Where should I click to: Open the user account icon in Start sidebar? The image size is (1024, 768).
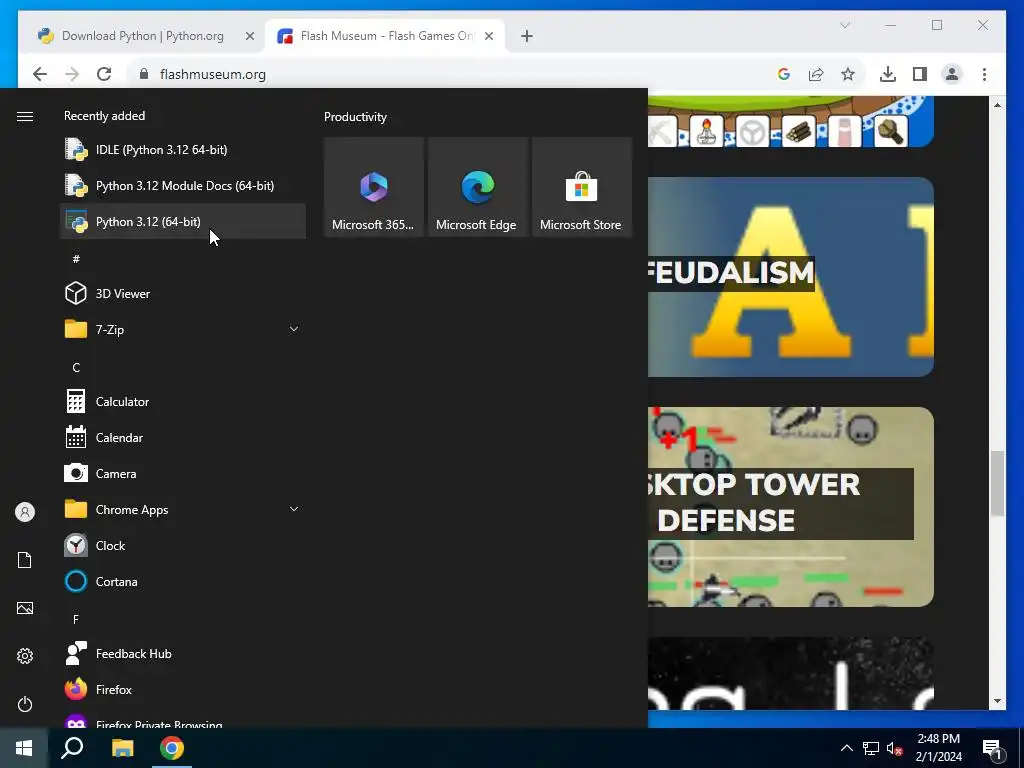(x=25, y=512)
